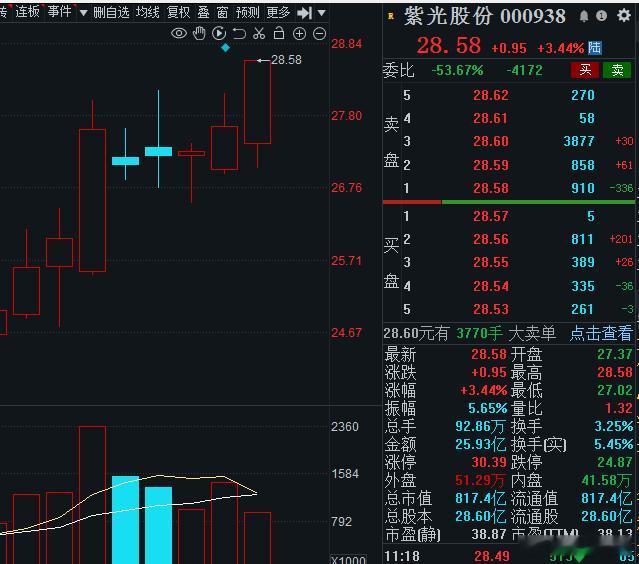Image resolution: width=639 pixels, height=564 pixels.
Task: Select sell level 1 price 28.58
Action: pos(491,188)
